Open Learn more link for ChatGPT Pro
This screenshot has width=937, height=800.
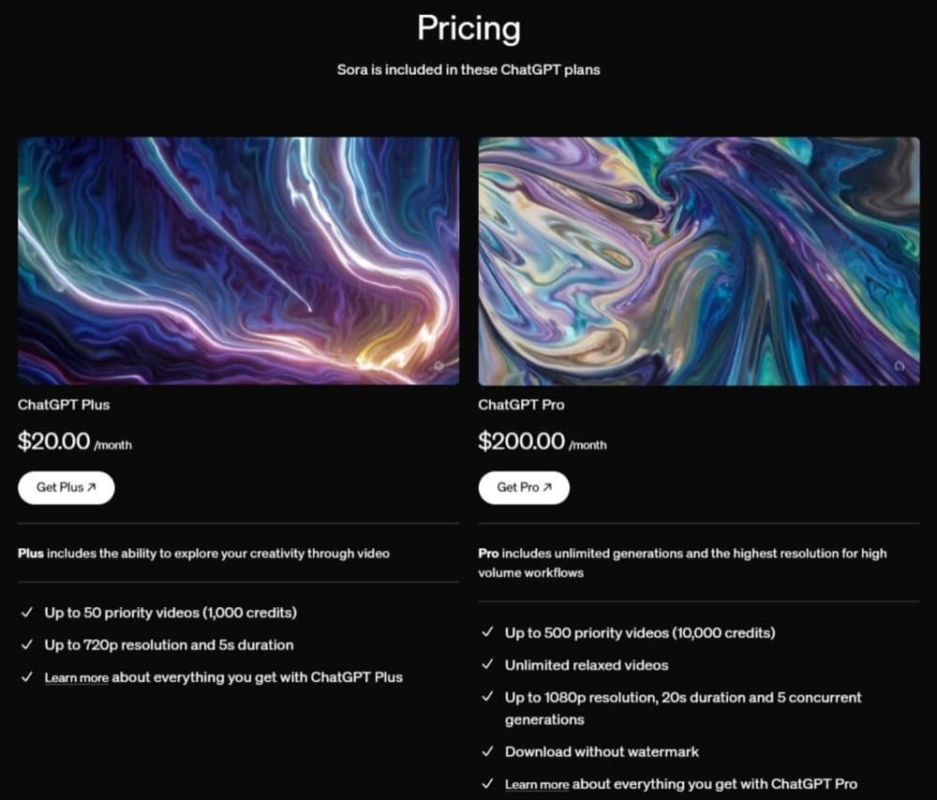click(x=537, y=785)
